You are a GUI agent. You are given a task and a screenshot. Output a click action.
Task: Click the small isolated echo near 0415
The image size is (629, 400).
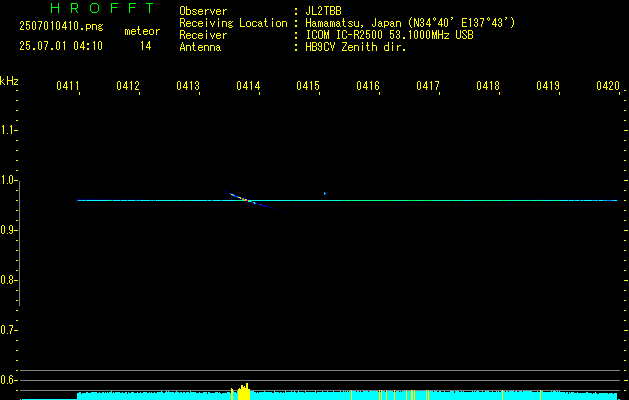[325, 193]
